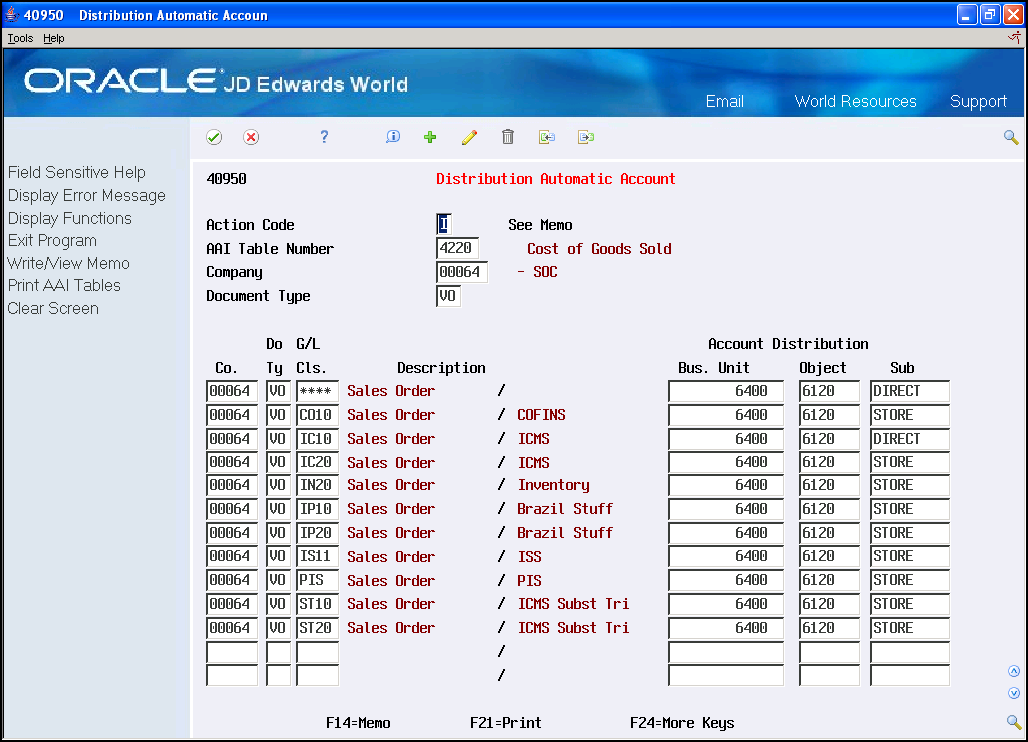
Task: Open the Help menu
Action: coord(54,38)
